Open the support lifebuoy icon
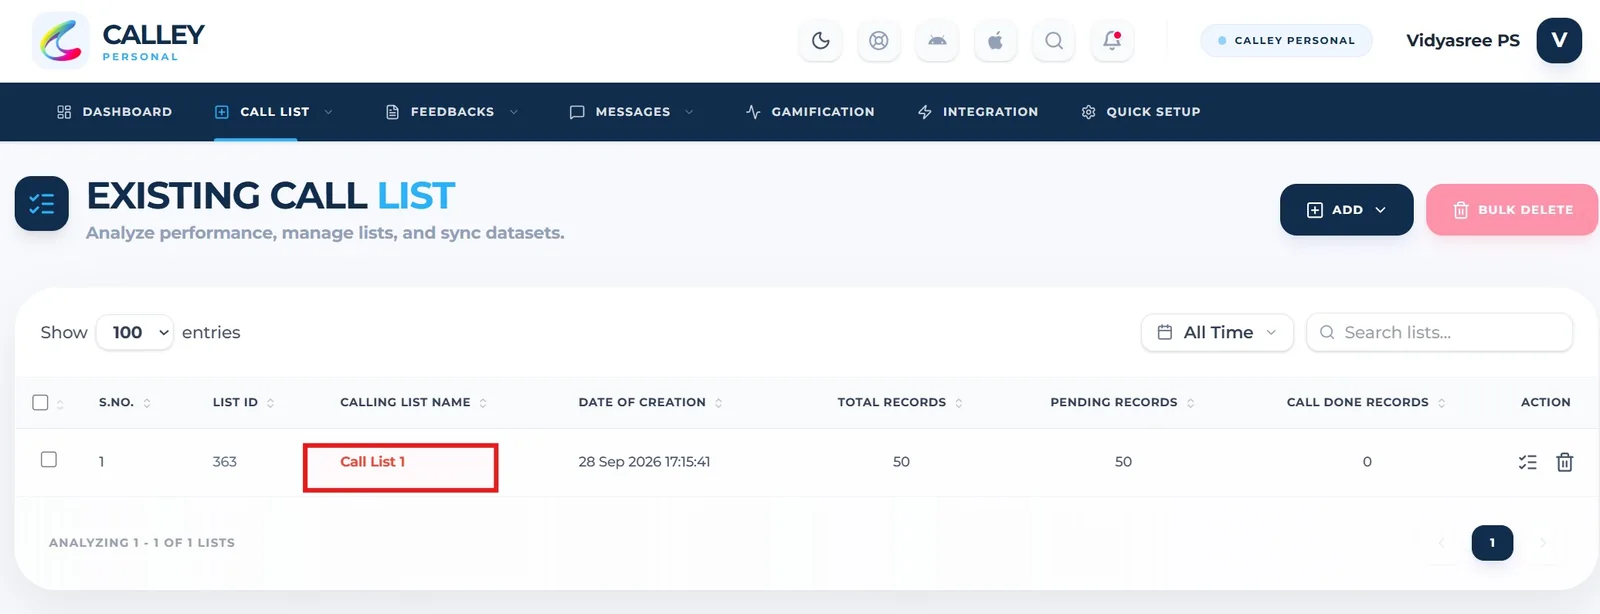Viewport: 1600px width, 614px height. (878, 41)
